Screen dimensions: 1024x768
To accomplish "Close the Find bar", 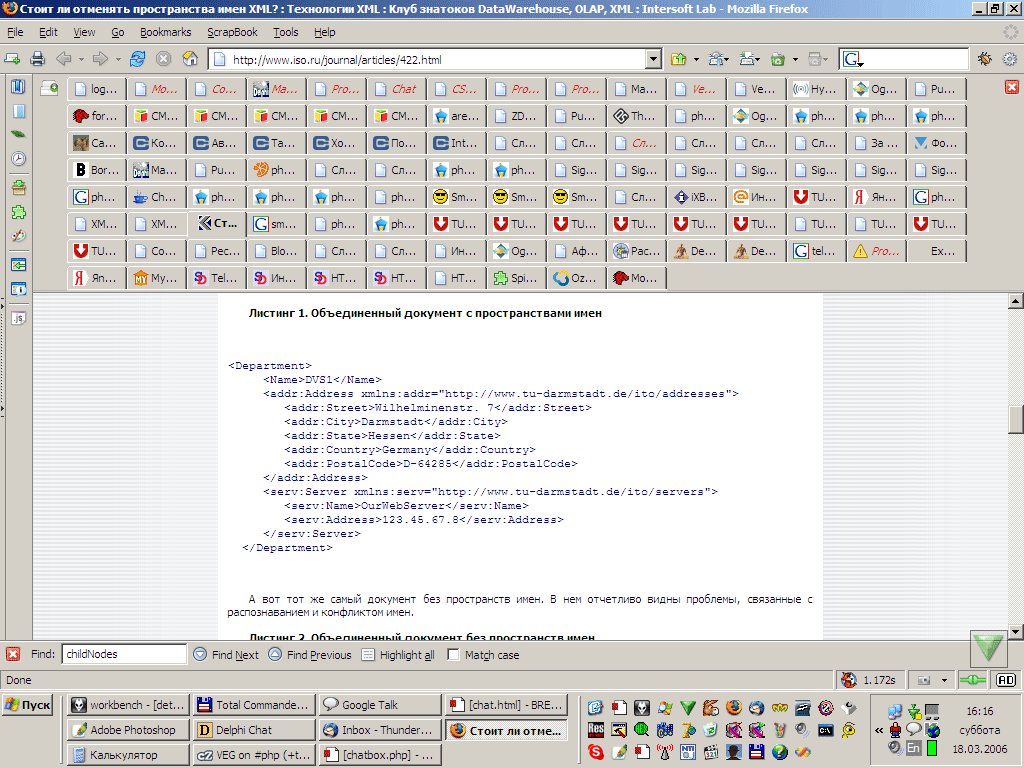I will coord(13,655).
